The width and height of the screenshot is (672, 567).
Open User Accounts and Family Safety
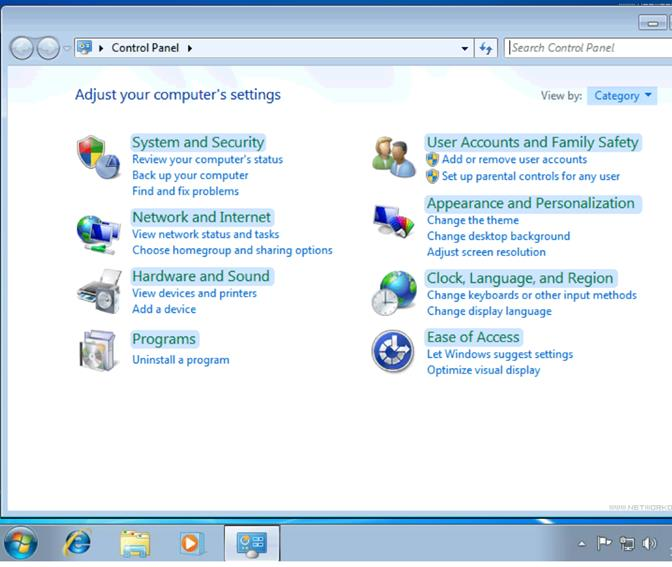(533, 142)
